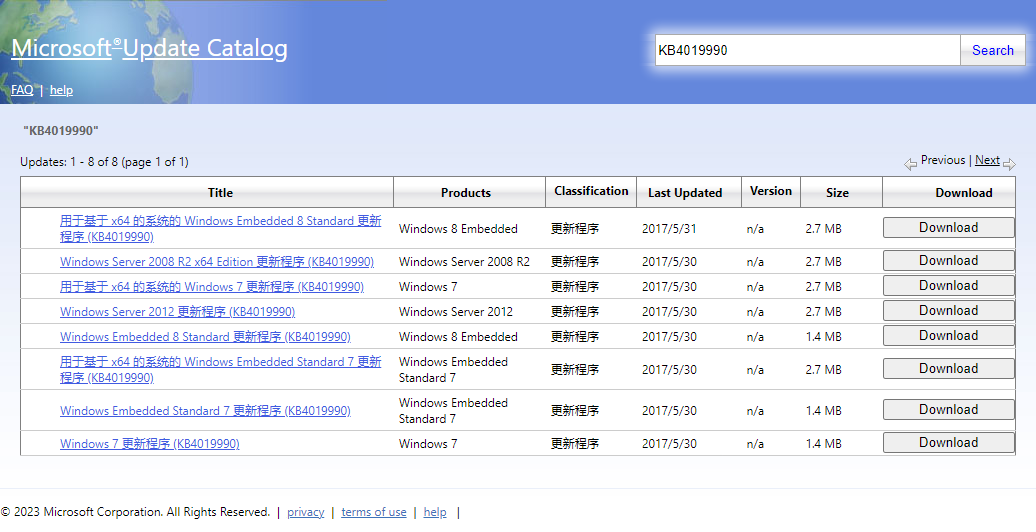Screen dimensions: 1036x532
Task: Open the terms of use footer link
Action: (x=373, y=512)
